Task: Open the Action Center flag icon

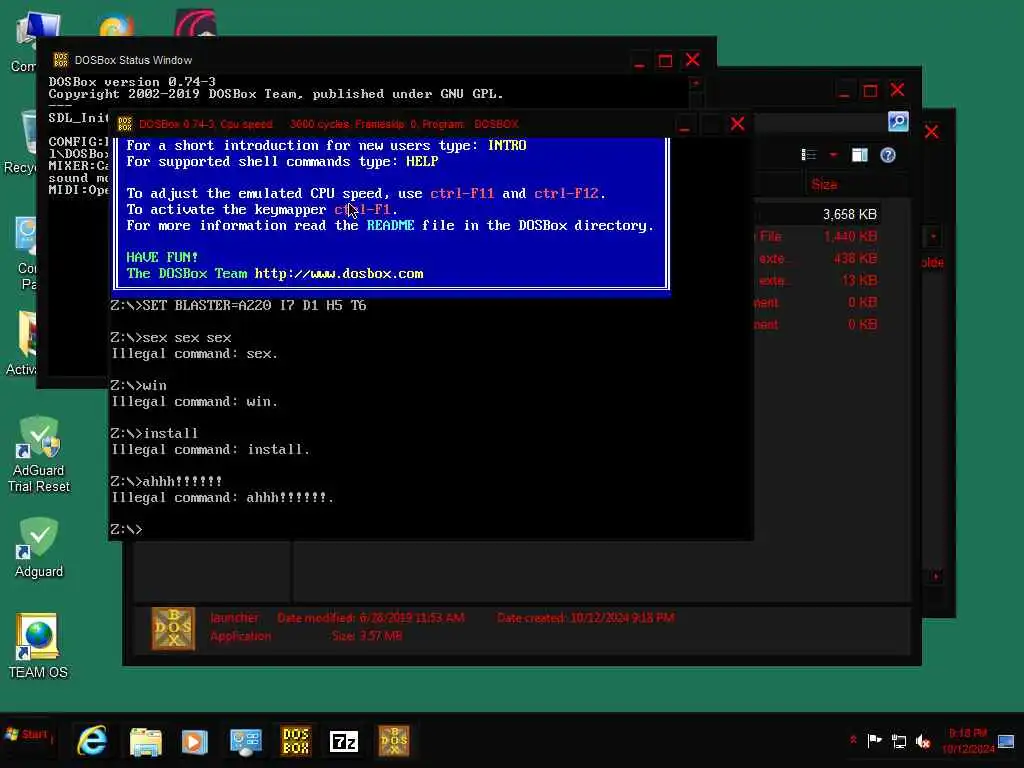Action: point(874,741)
